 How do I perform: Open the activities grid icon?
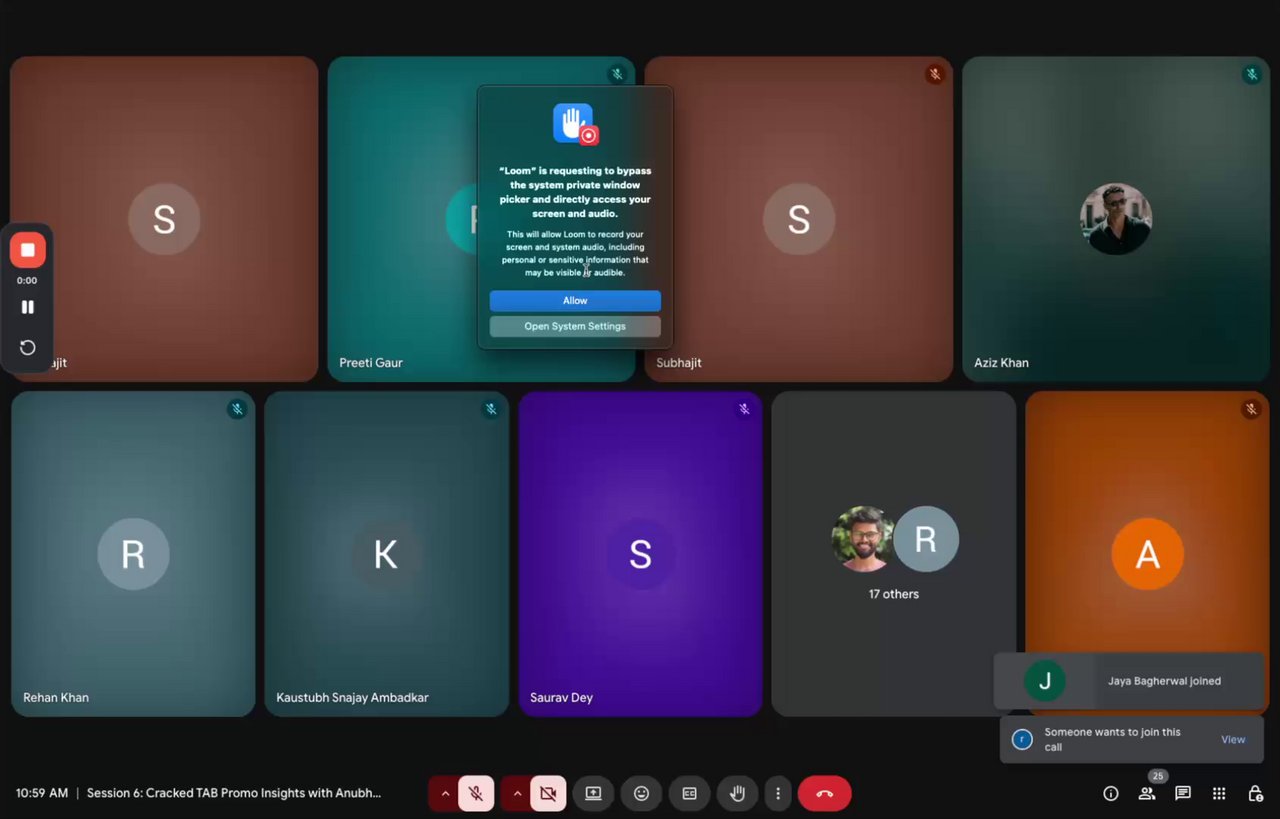coord(1219,793)
